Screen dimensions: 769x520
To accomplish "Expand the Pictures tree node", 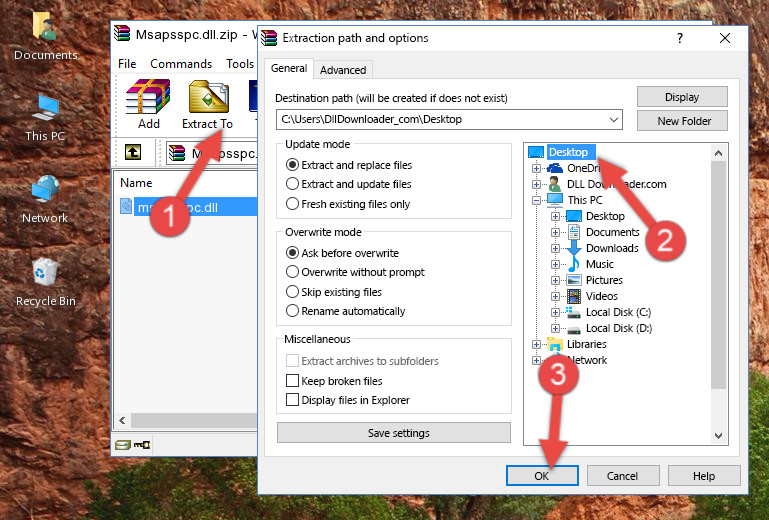I will pos(555,280).
